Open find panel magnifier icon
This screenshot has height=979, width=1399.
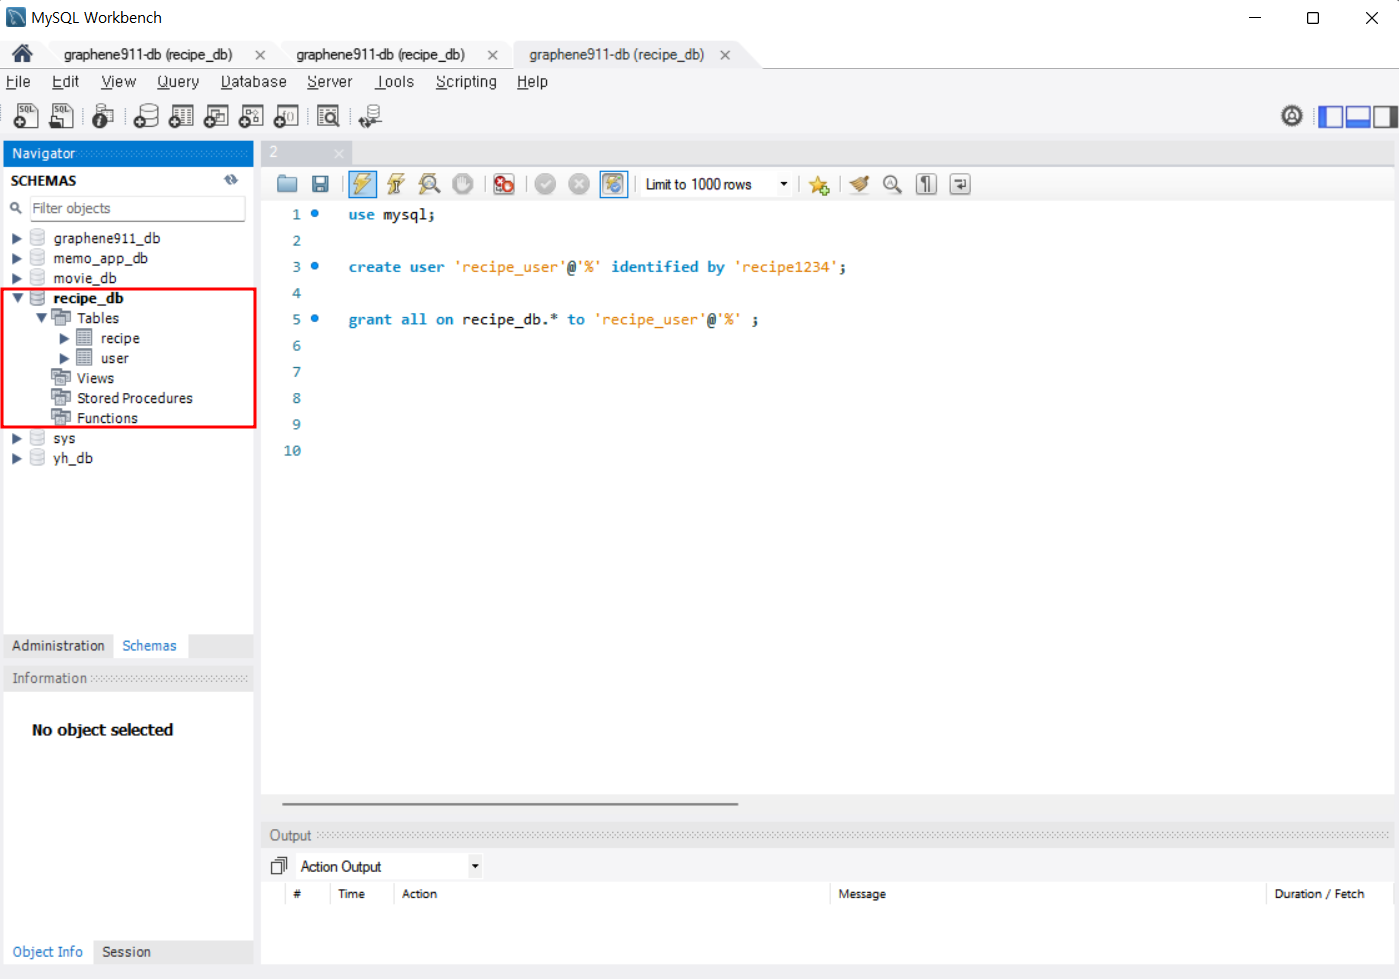(892, 184)
